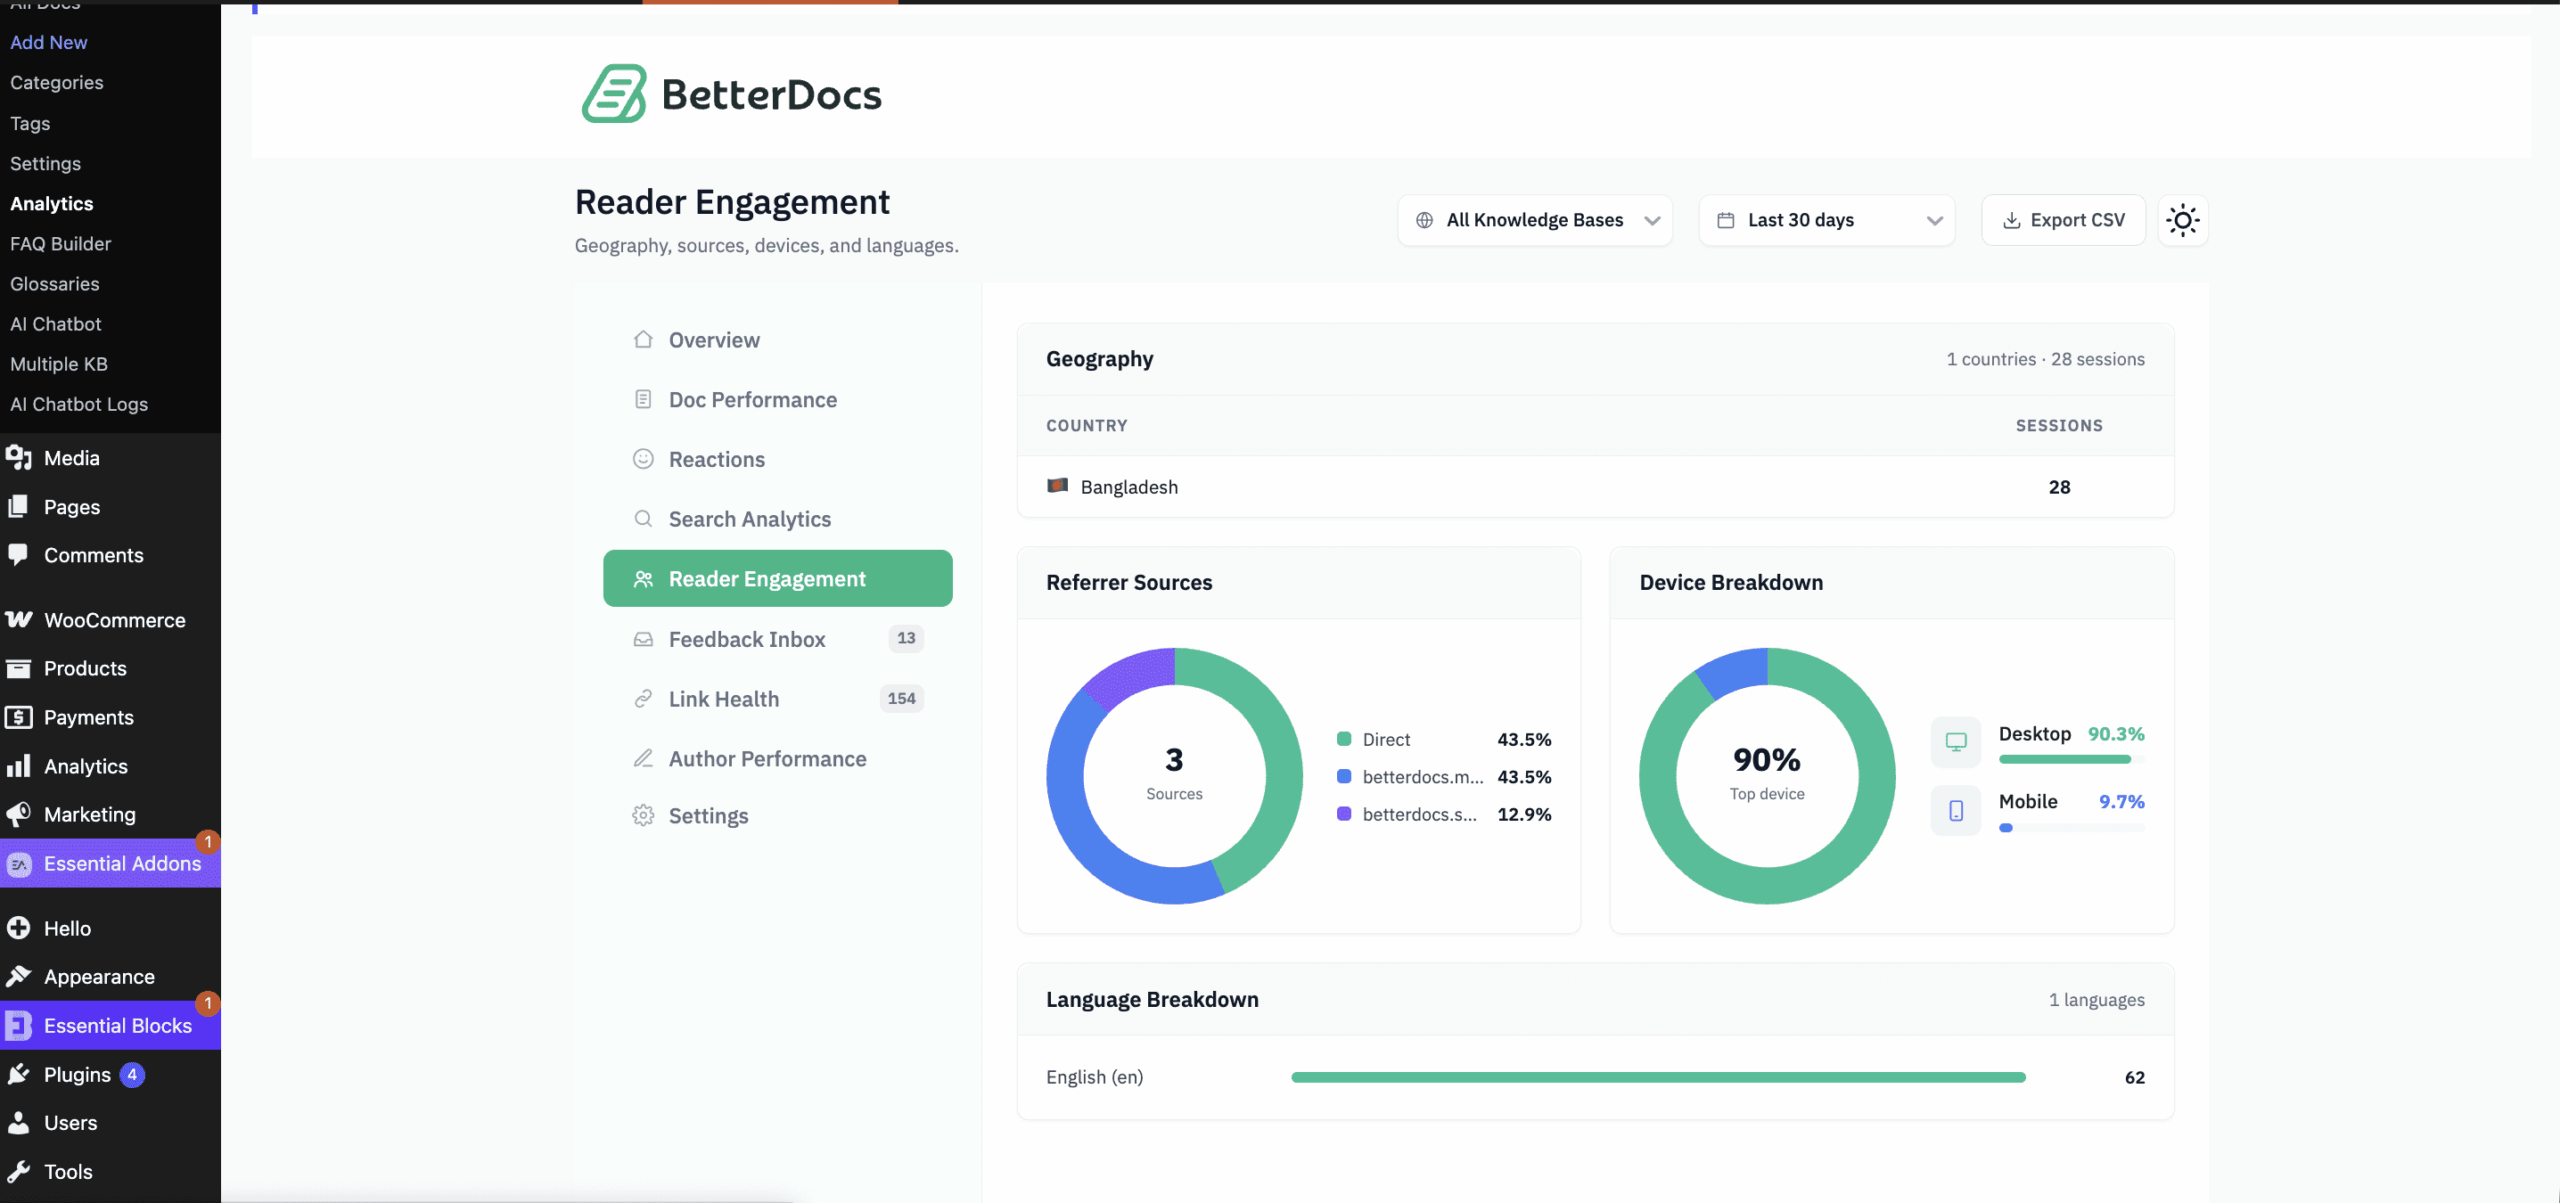This screenshot has width=2560, height=1203.
Task: Click the Desktop percentage progress bar
Action: 2071,759
